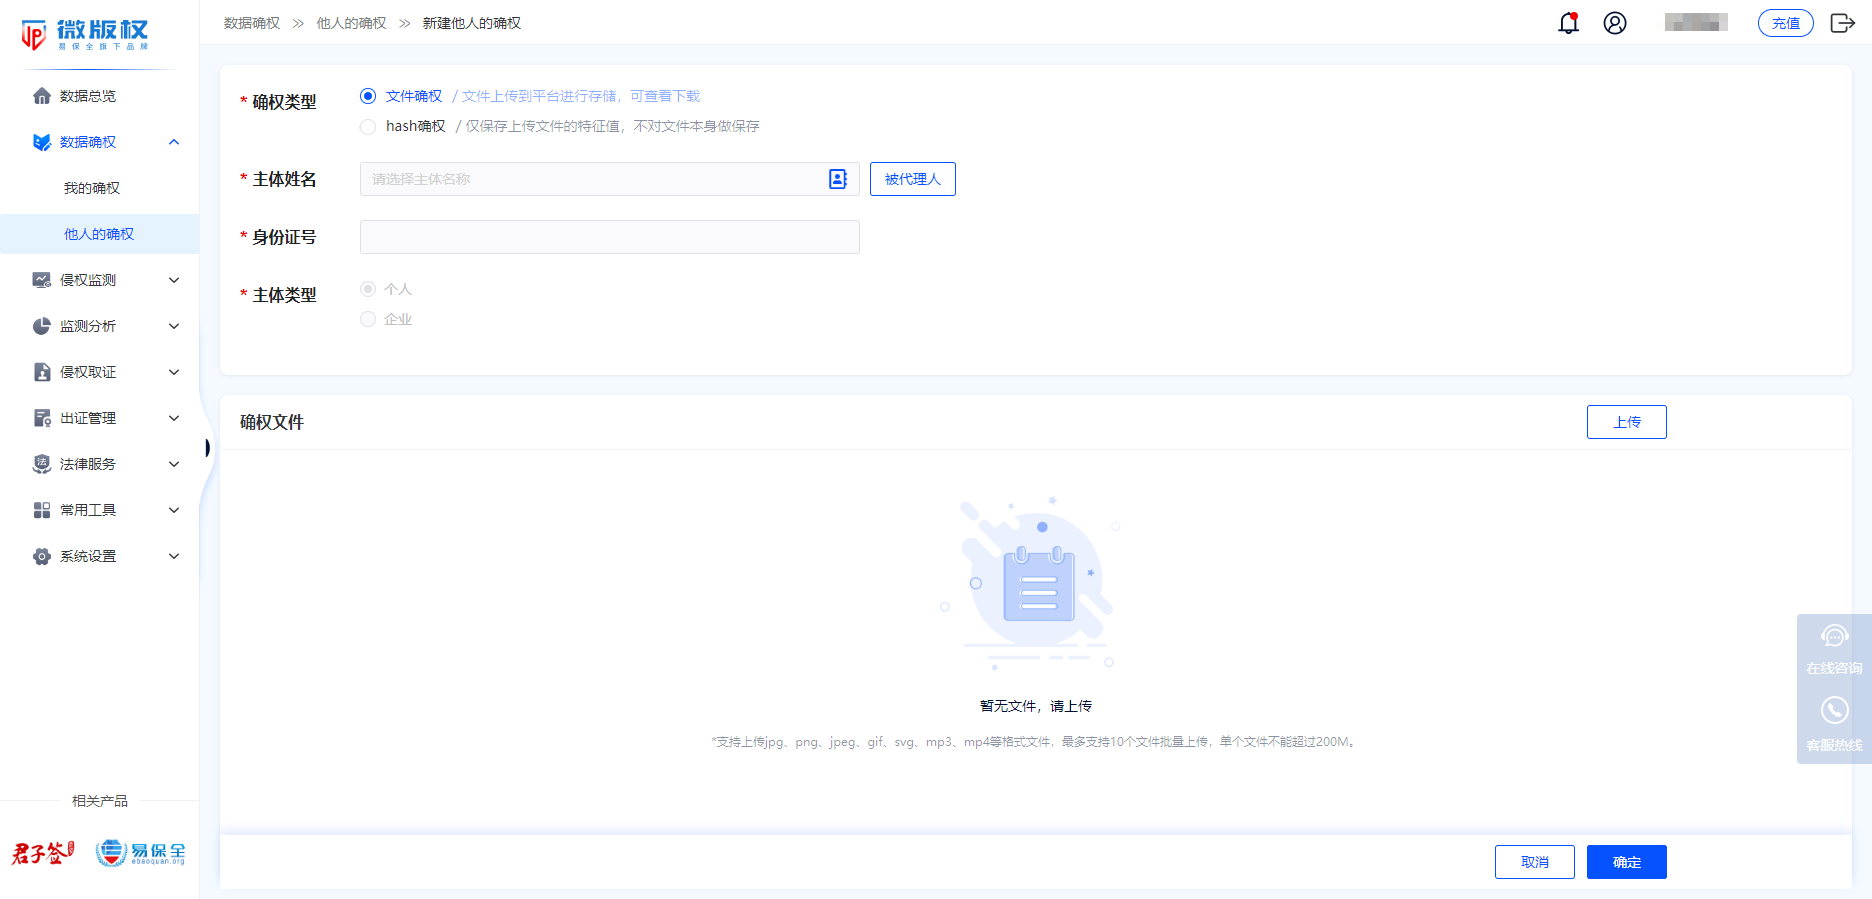Collapse the 数据确权 sidebar section
The image size is (1872, 899).
point(174,142)
